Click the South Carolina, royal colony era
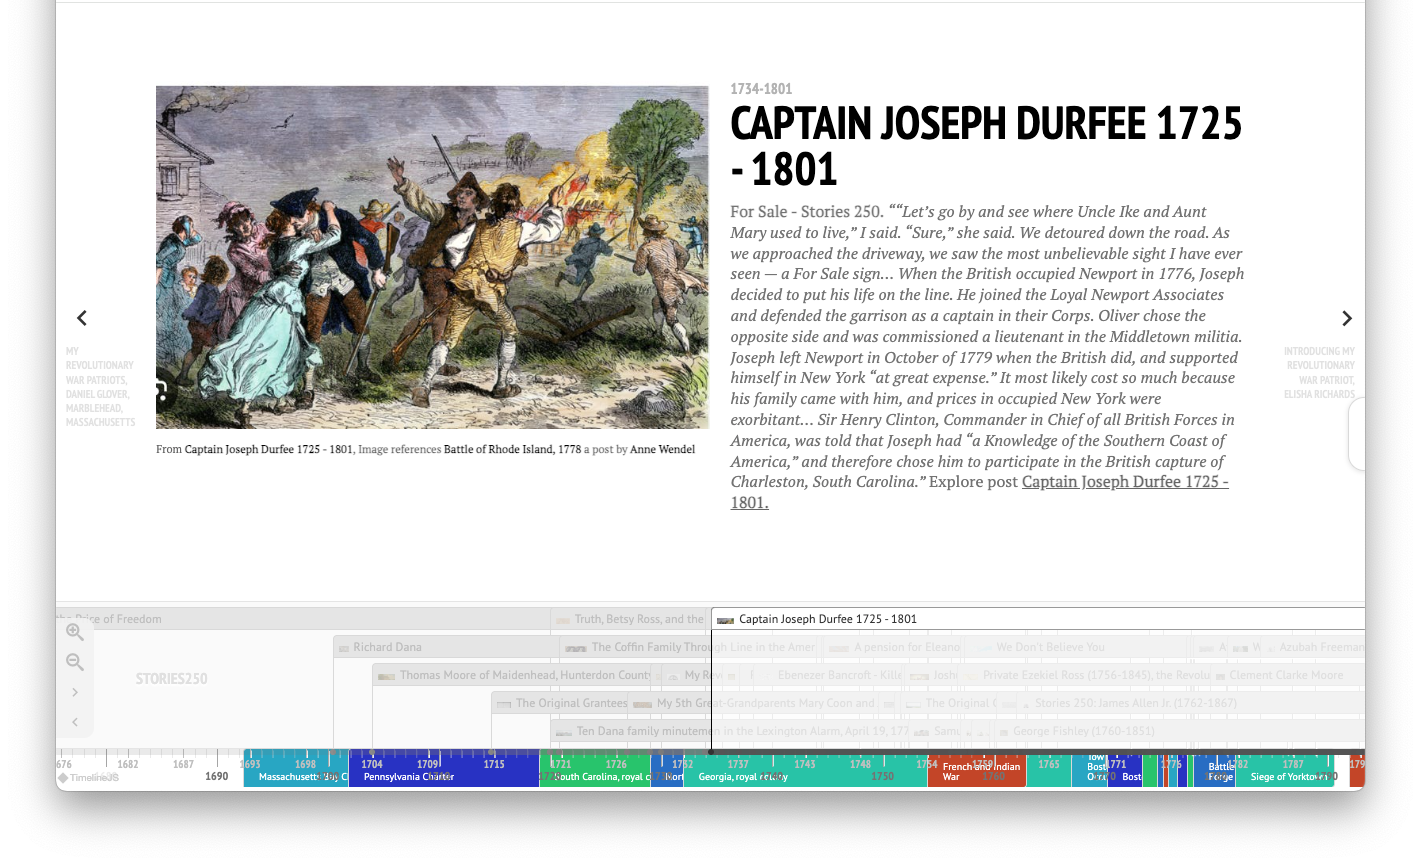 click(x=595, y=769)
